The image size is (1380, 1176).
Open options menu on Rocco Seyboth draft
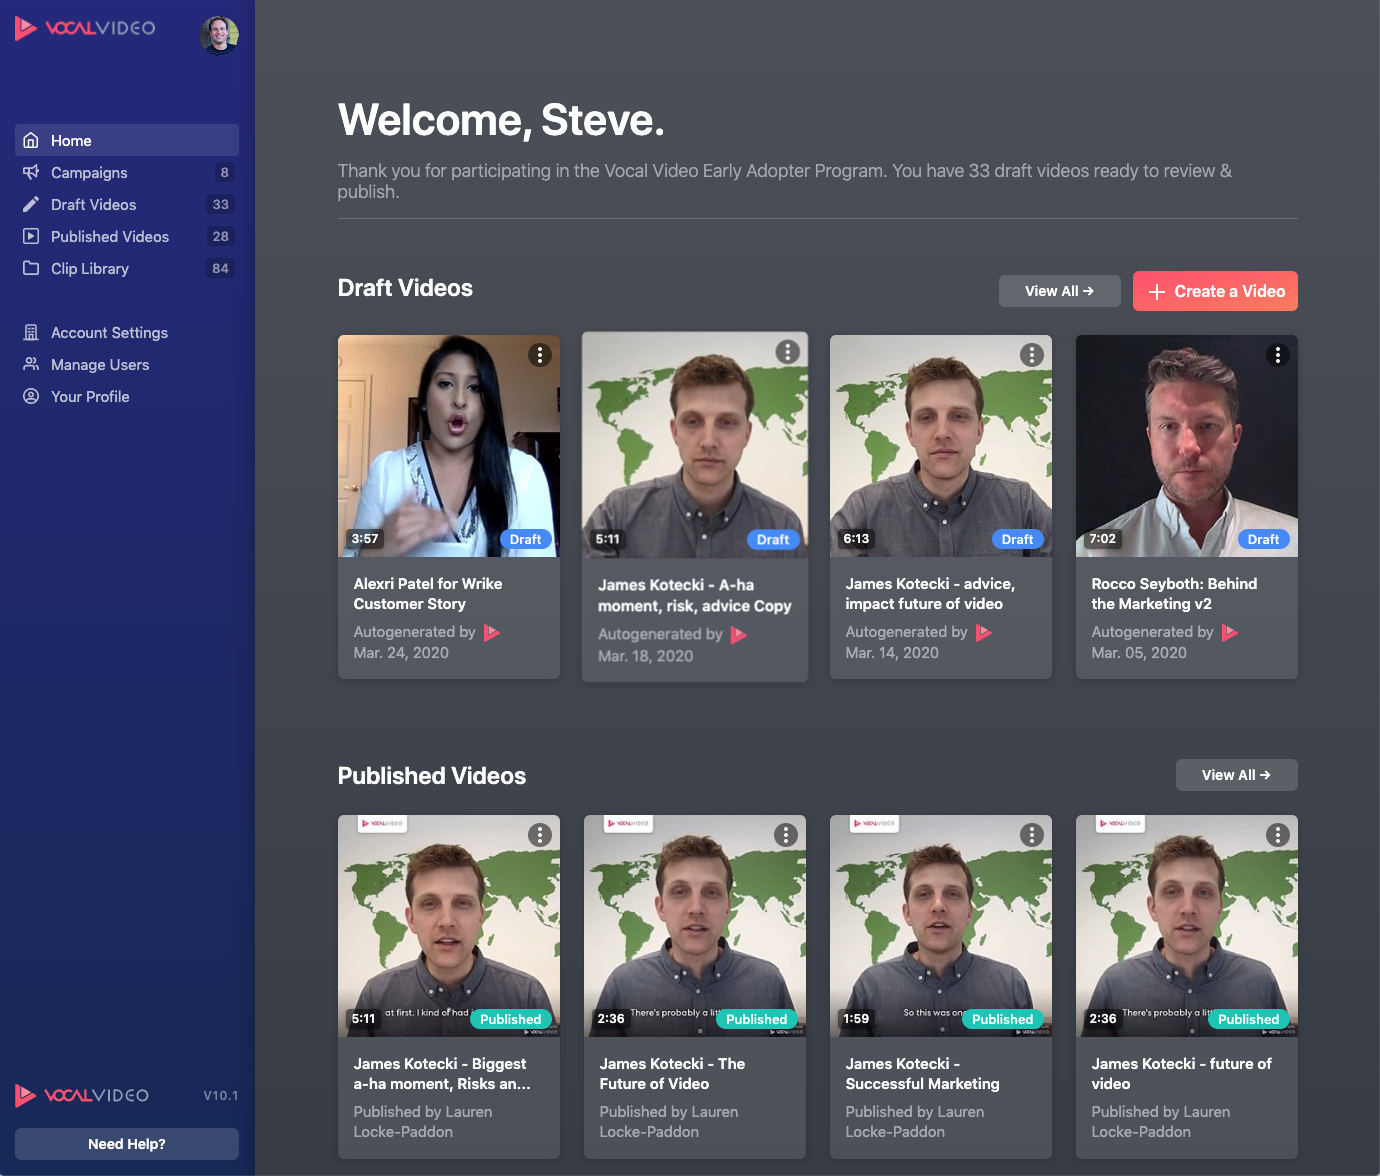(1278, 355)
